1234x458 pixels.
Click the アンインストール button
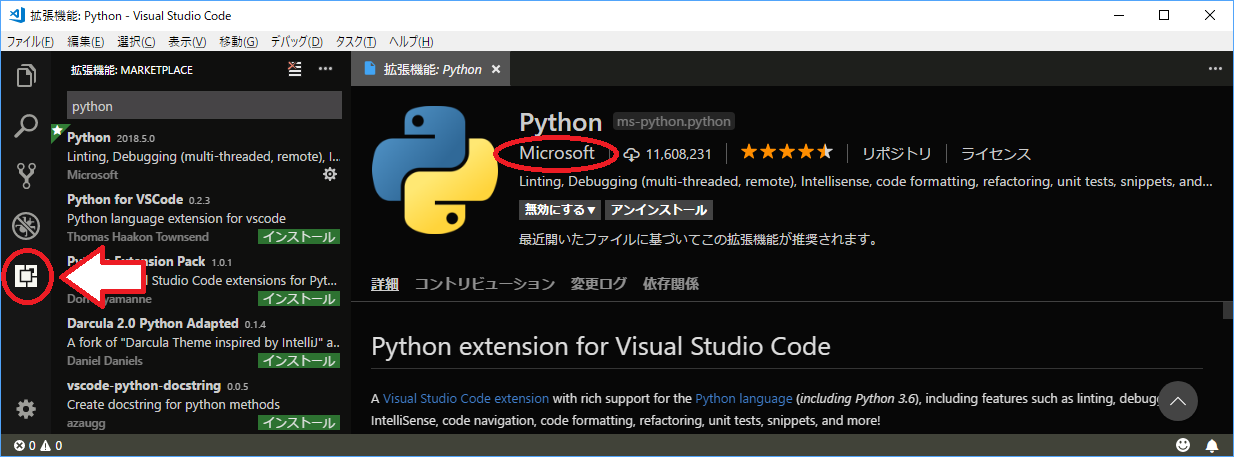[x=660, y=210]
